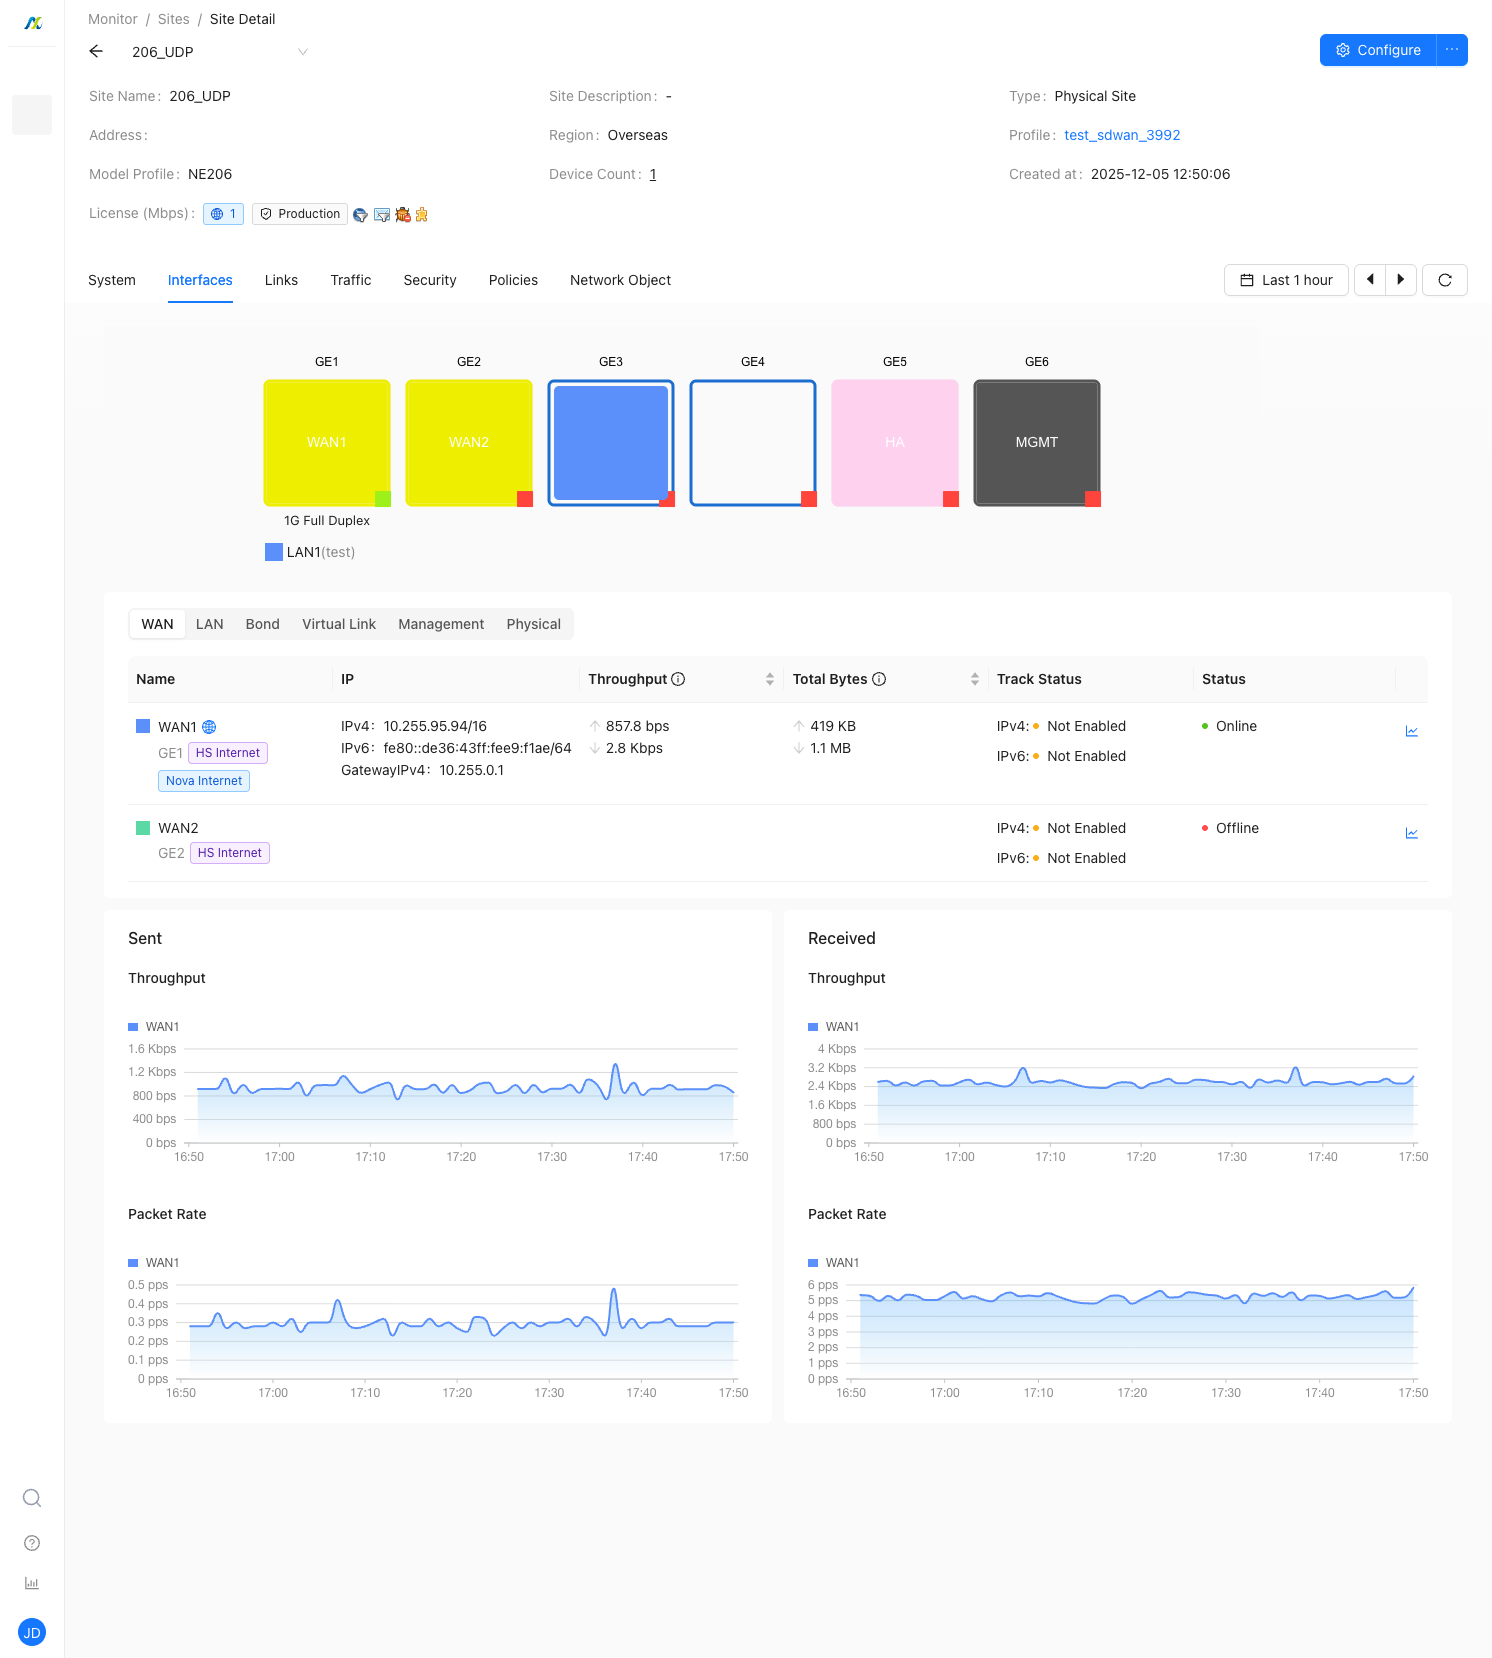Switch to the Links tab
Image resolution: width=1492 pixels, height=1658 pixels.
(x=282, y=280)
